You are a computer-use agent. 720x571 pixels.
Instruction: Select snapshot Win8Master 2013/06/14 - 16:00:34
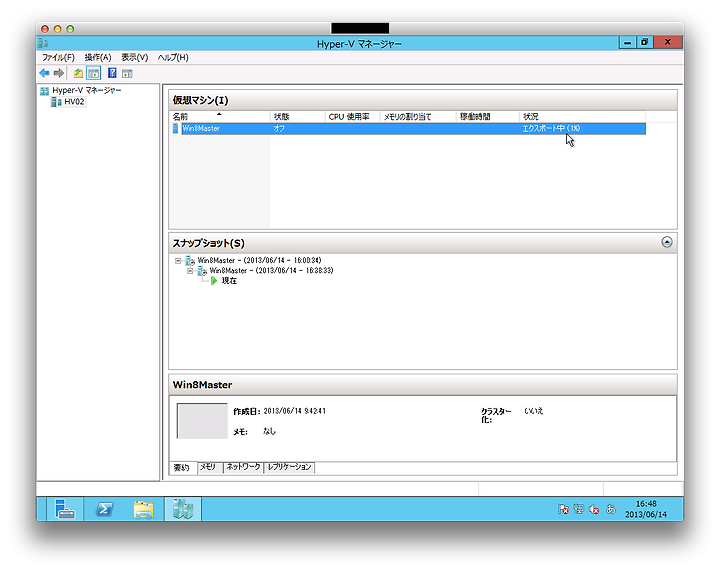point(259,260)
